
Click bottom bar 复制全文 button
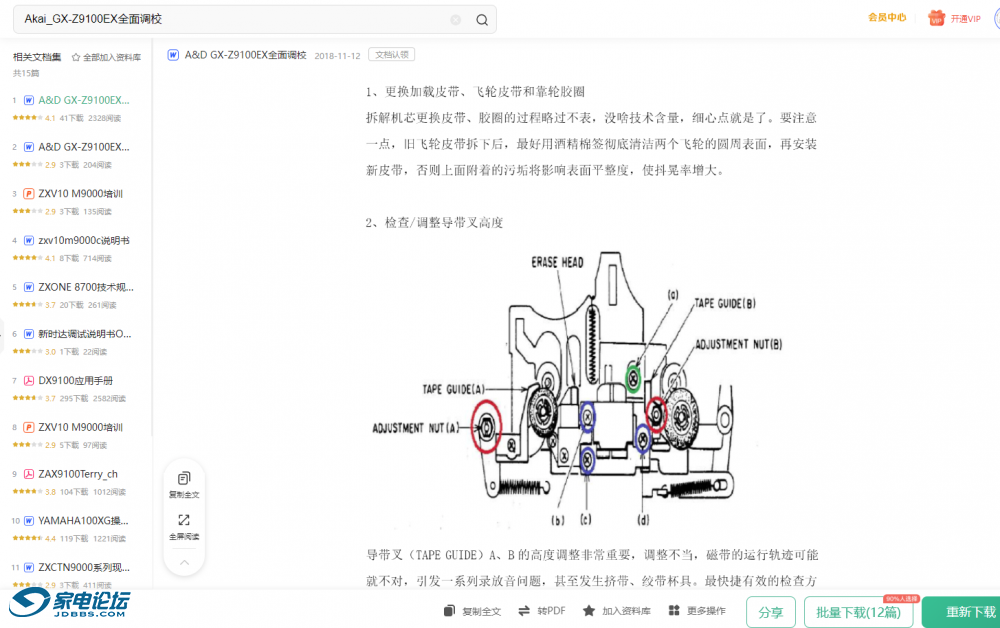pyautogui.click(x=473, y=611)
